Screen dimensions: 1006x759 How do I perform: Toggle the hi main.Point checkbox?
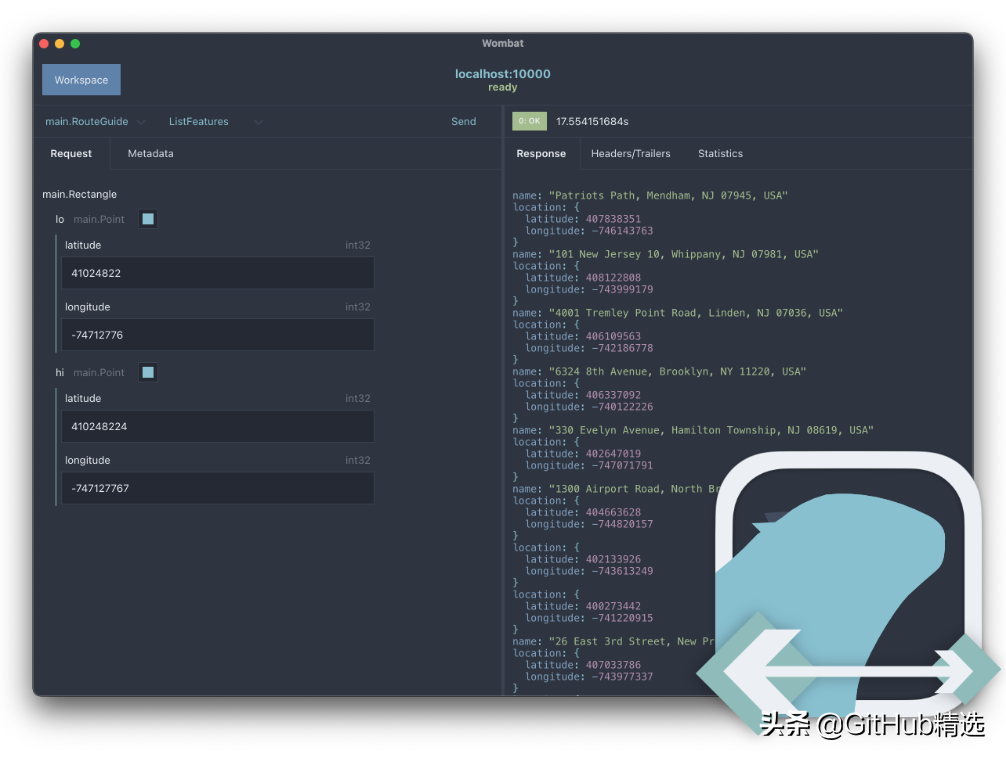point(148,372)
